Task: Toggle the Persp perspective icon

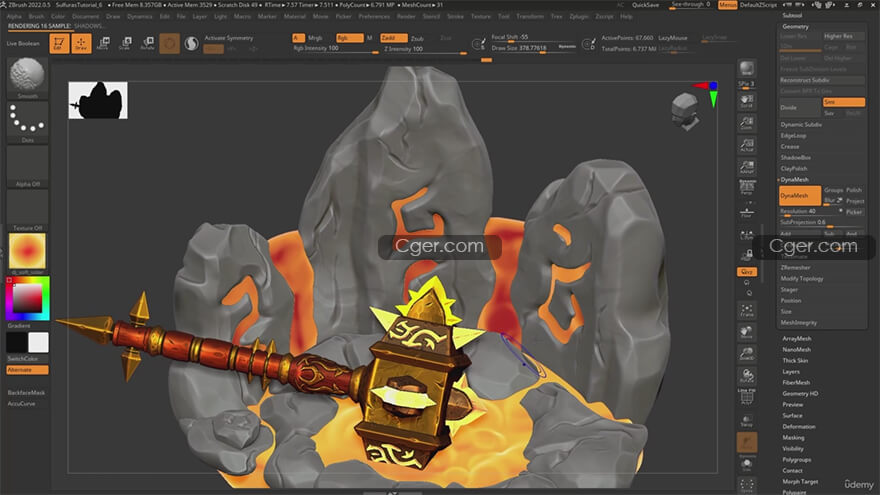Action: [746, 188]
